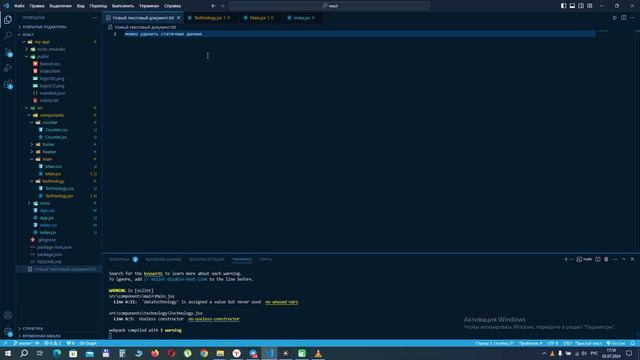Open terminal launch profile dropdown arrow
Image resolution: width=640 pixels, height=360 pixels.
click(x=572, y=259)
